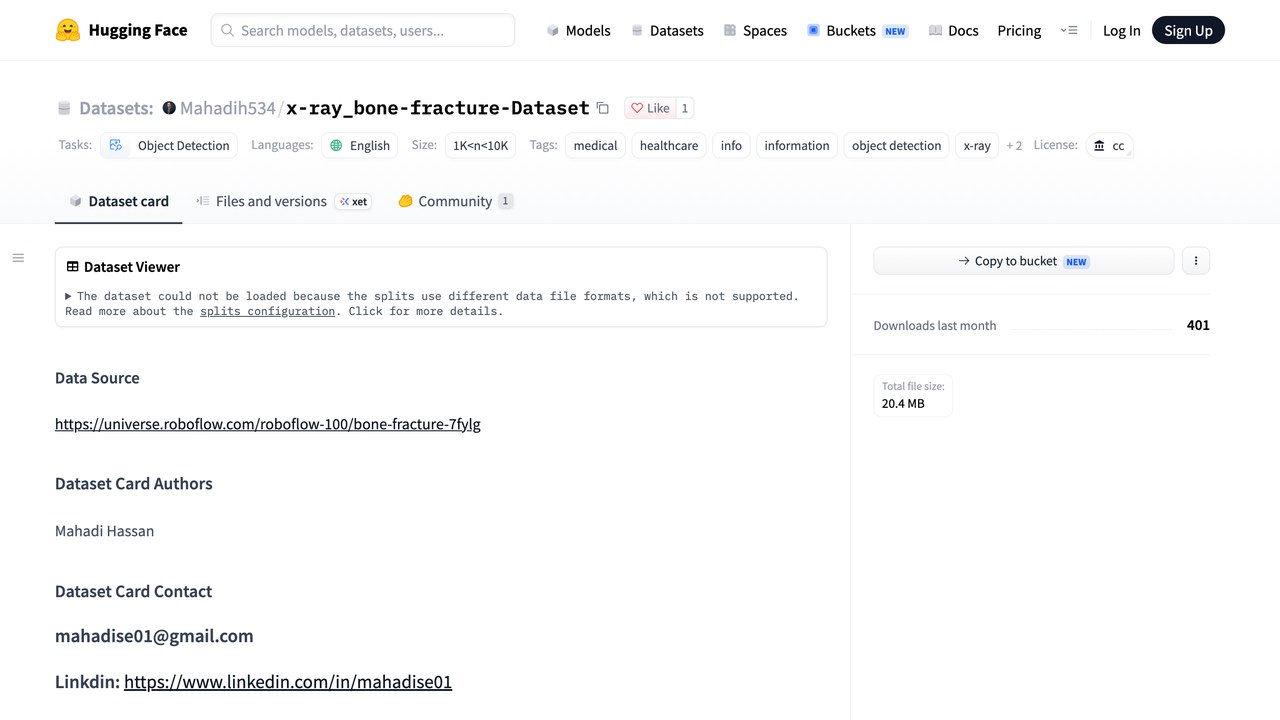Click the Sign Up button
1280x720 pixels.
(x=1188, y=31)
